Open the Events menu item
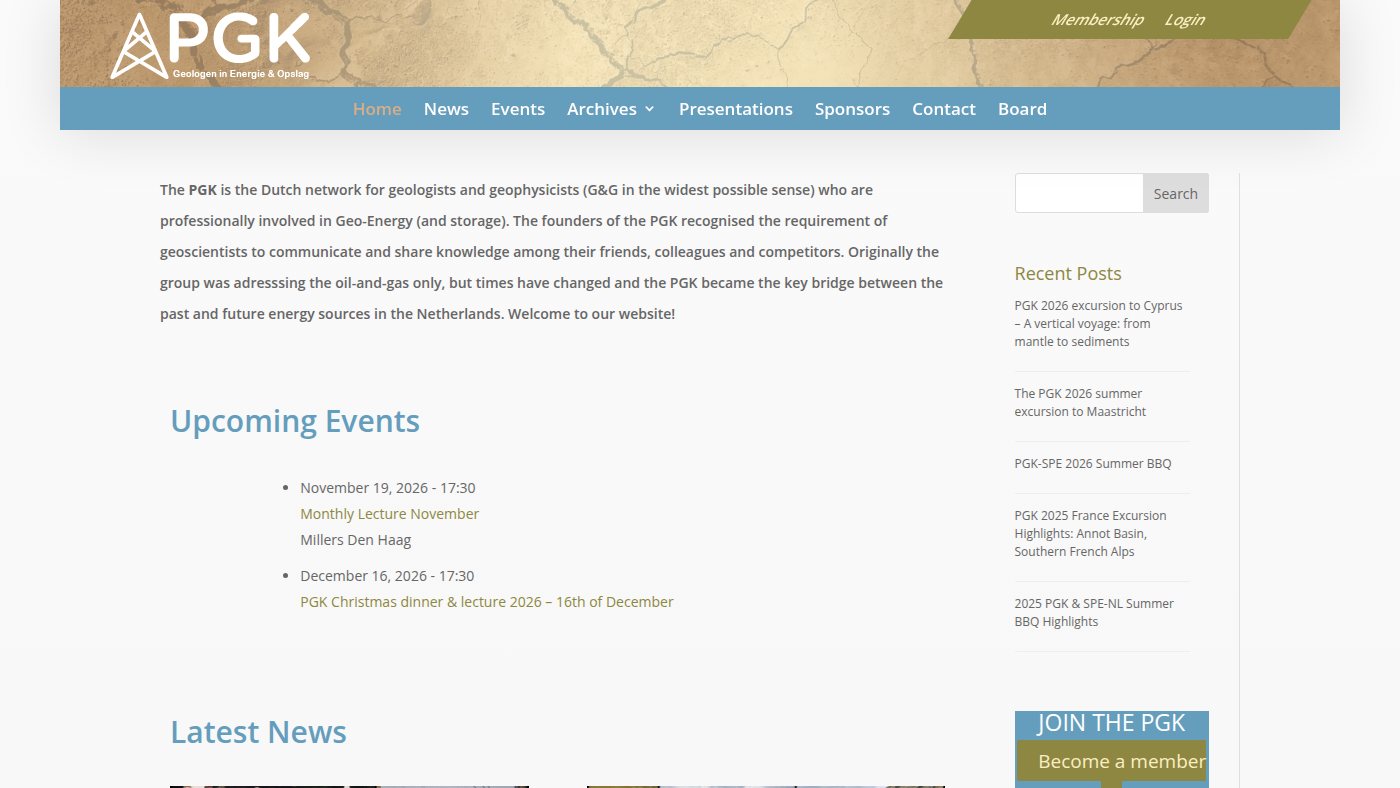The width and height of the screenshot is (1400, 788). click(x=518, y=109)
